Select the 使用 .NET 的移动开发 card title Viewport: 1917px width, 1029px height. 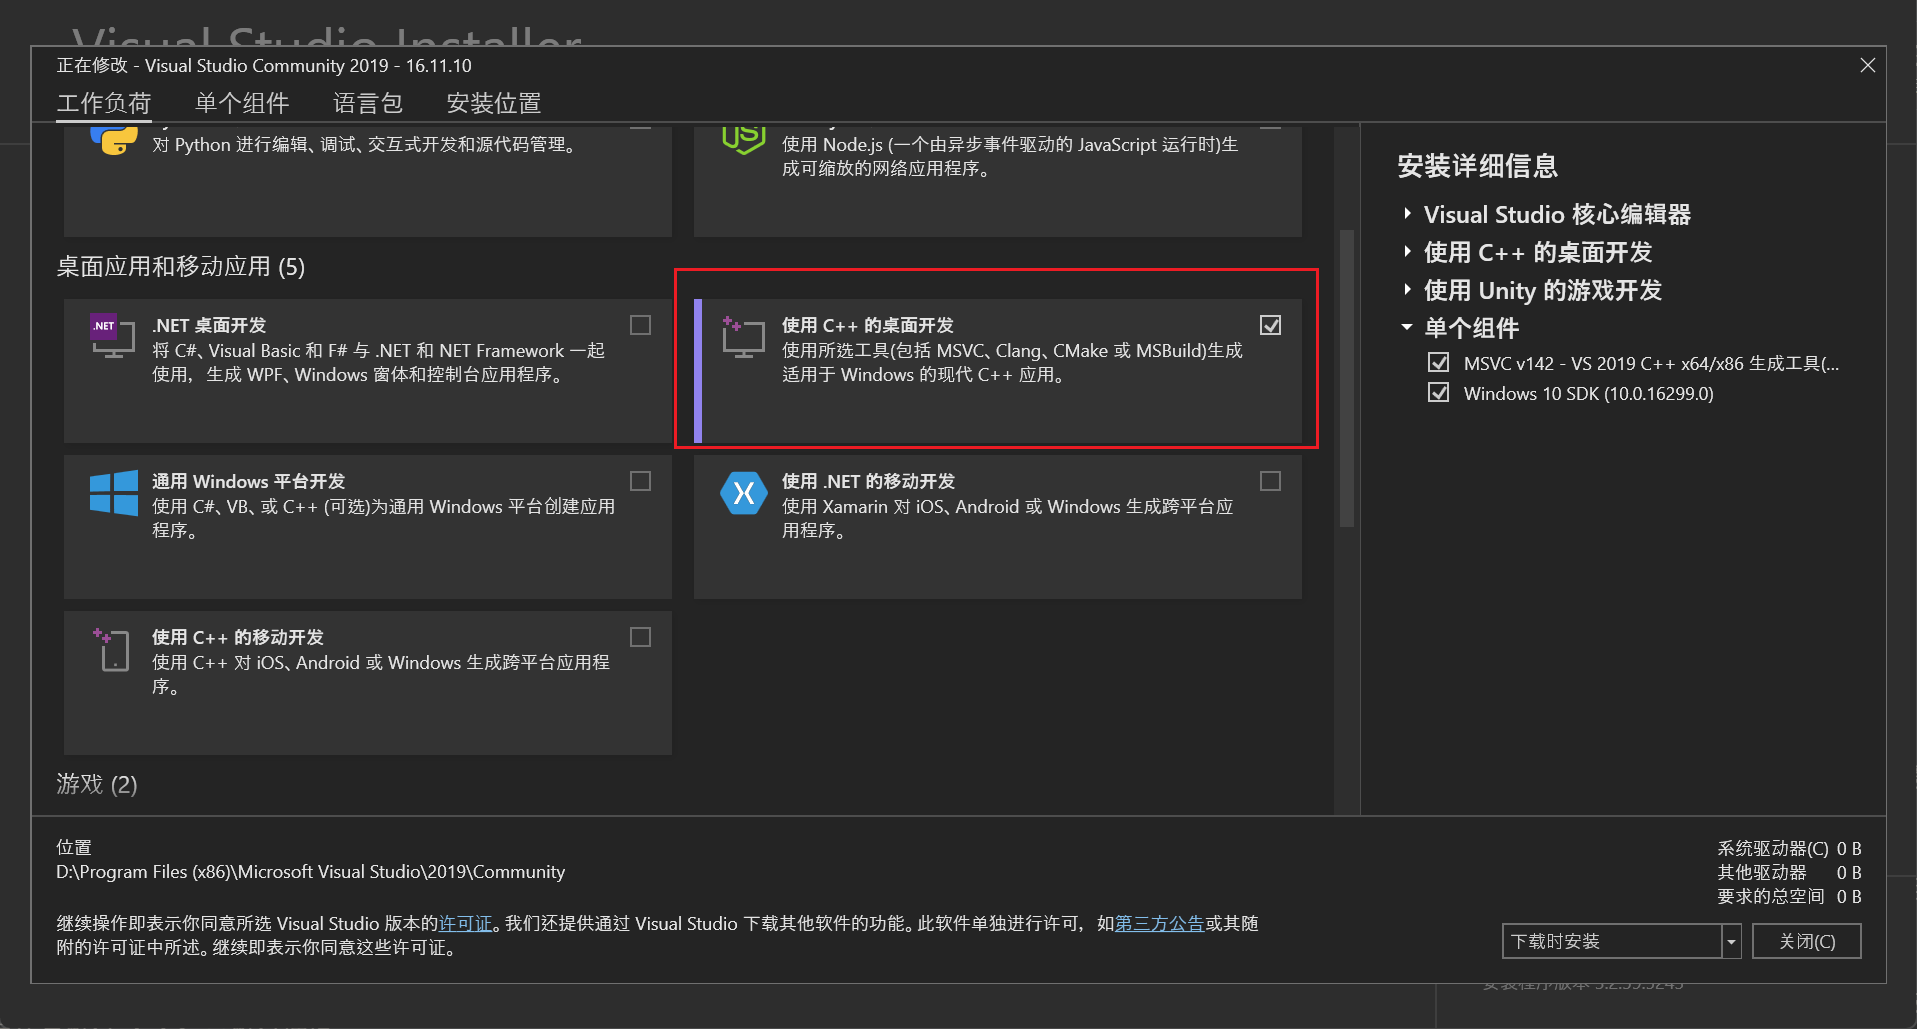click(868, 481)
